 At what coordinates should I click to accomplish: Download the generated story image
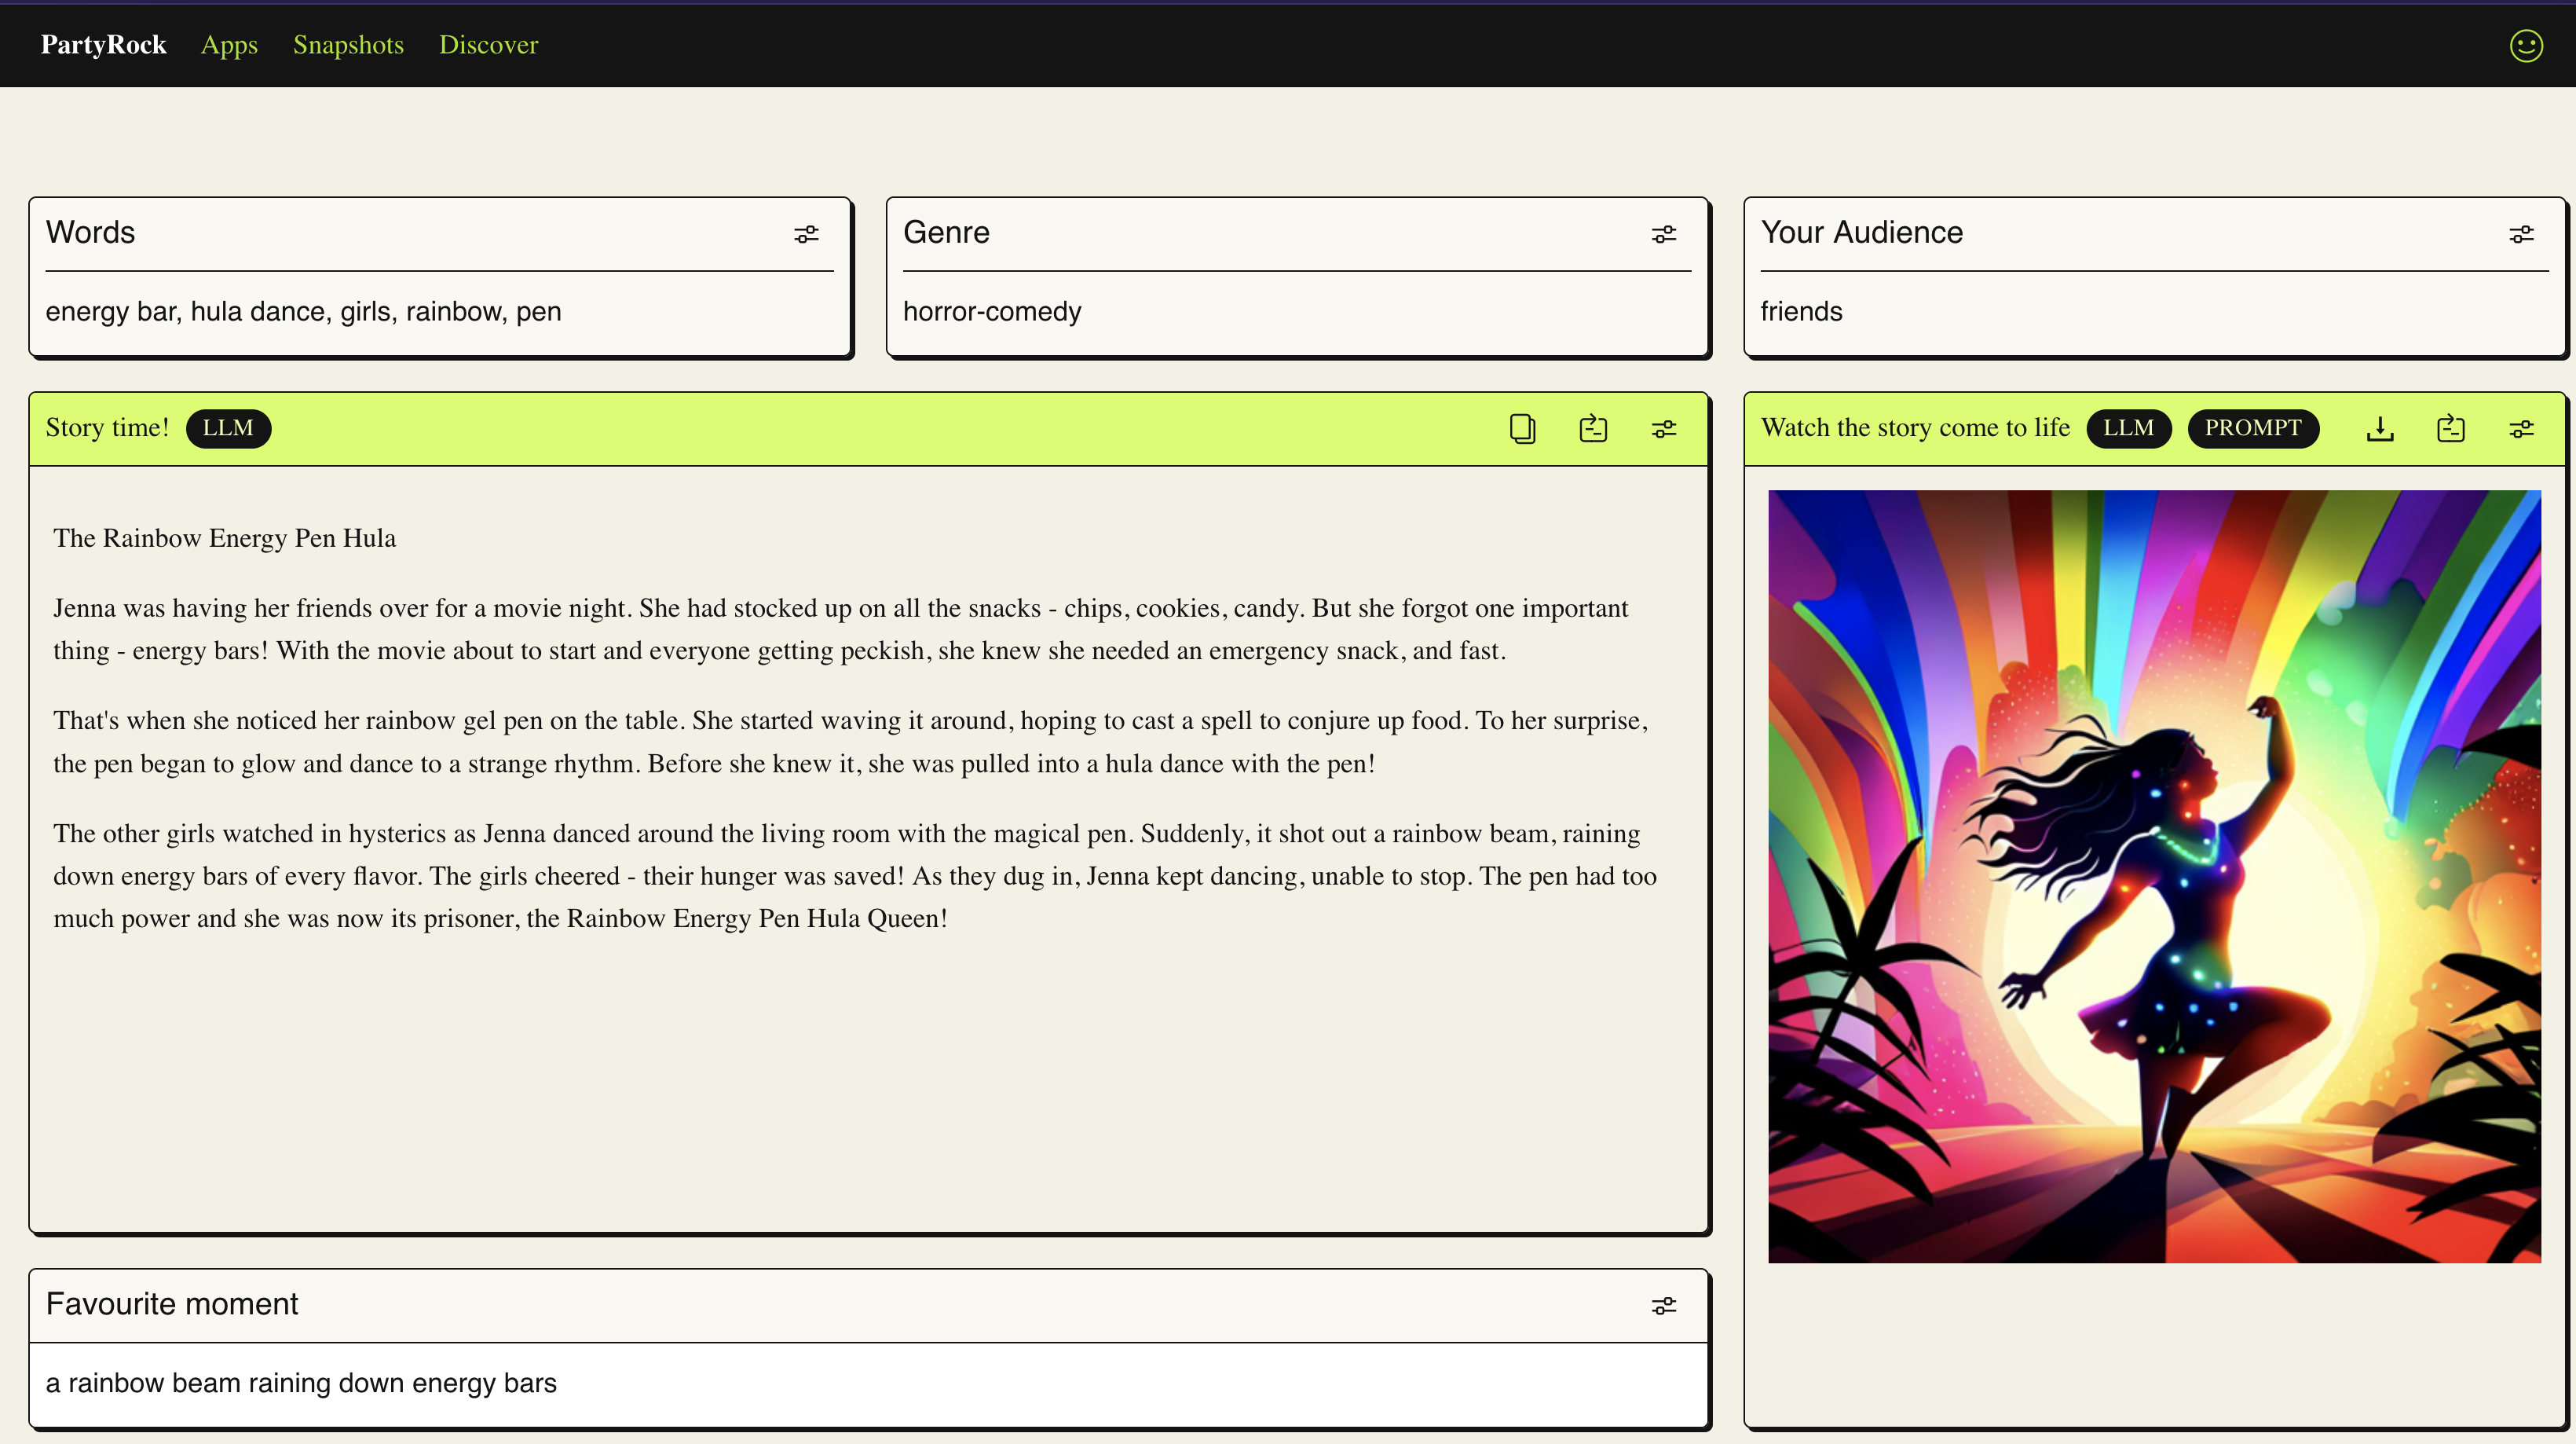[2380, 429]
